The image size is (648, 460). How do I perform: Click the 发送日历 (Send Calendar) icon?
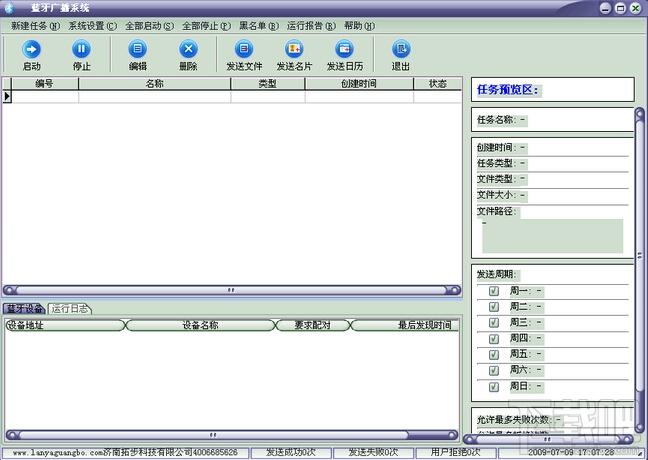(344, 49)
